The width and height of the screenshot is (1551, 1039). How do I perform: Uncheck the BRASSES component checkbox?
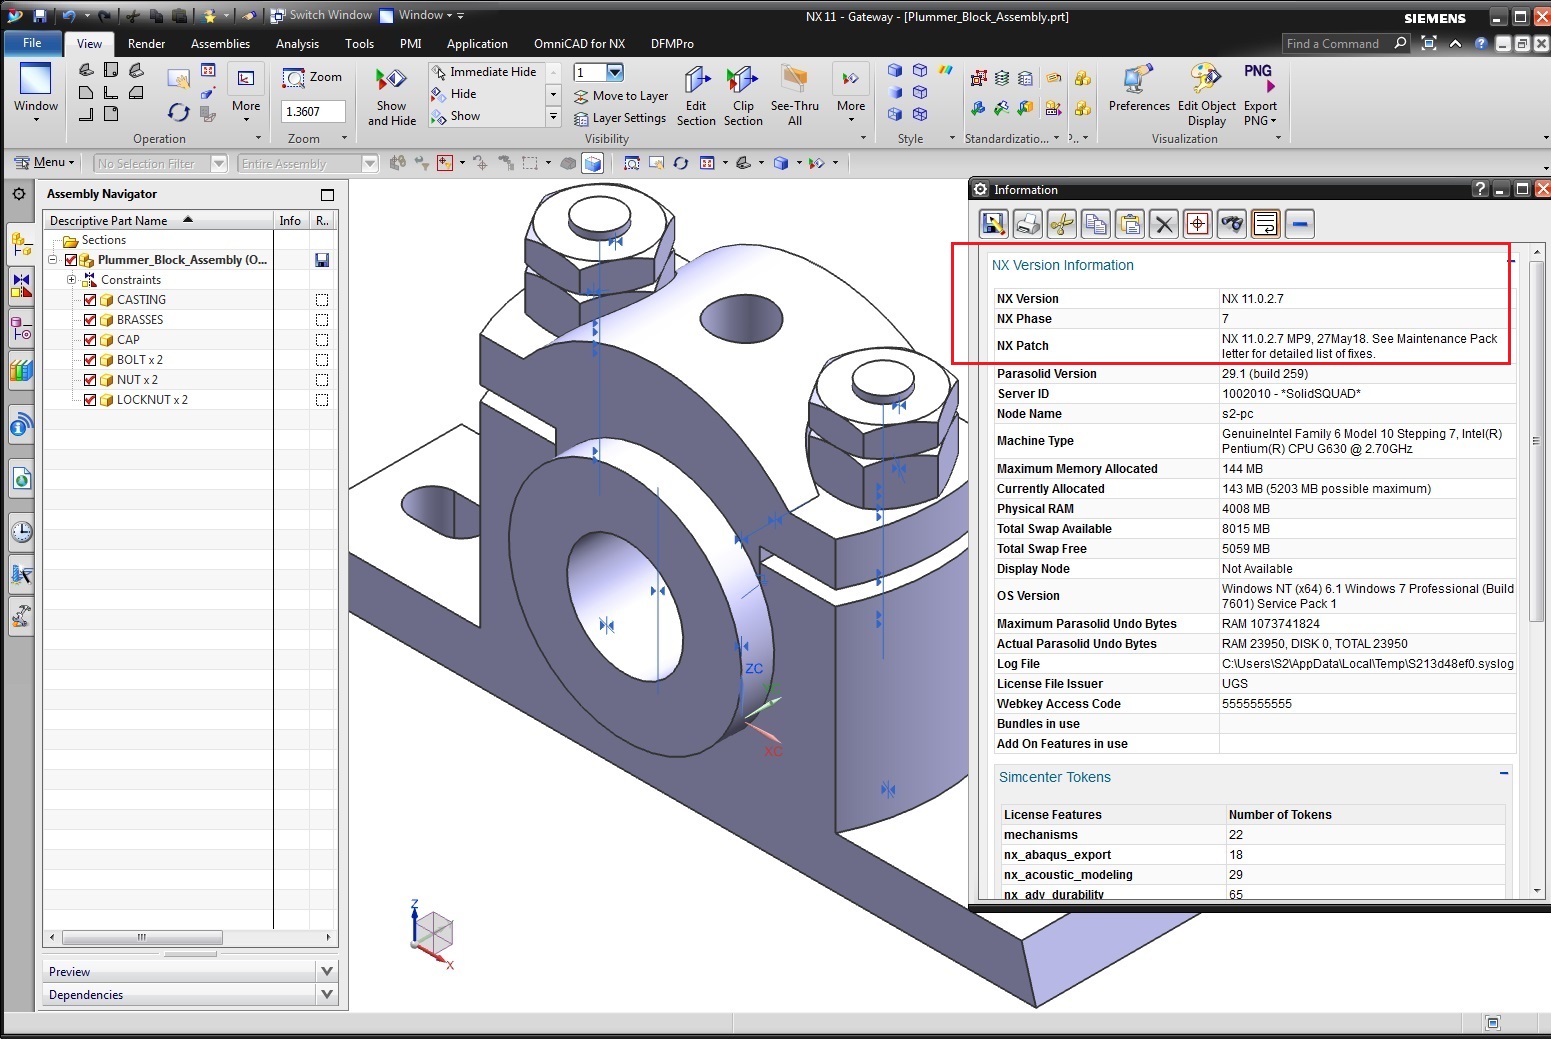pos(90,320)
